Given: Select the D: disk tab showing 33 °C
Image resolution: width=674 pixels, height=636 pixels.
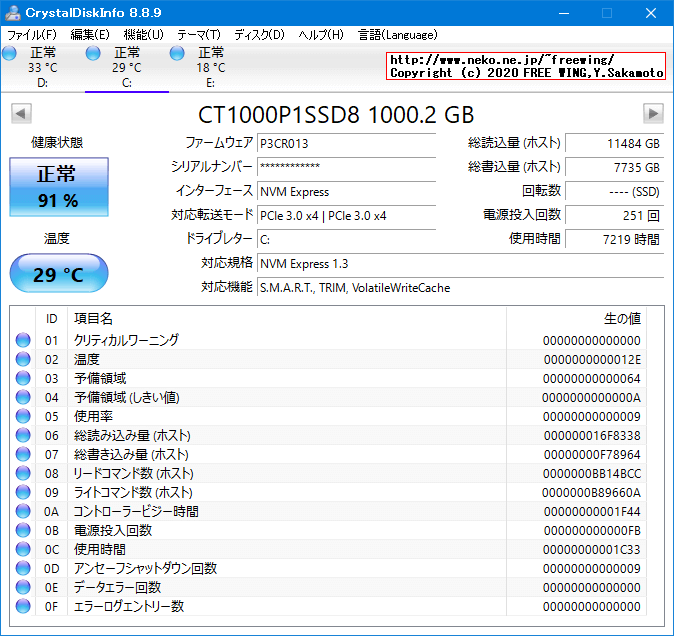Looking at the screenshot, I should coord(43,68).
